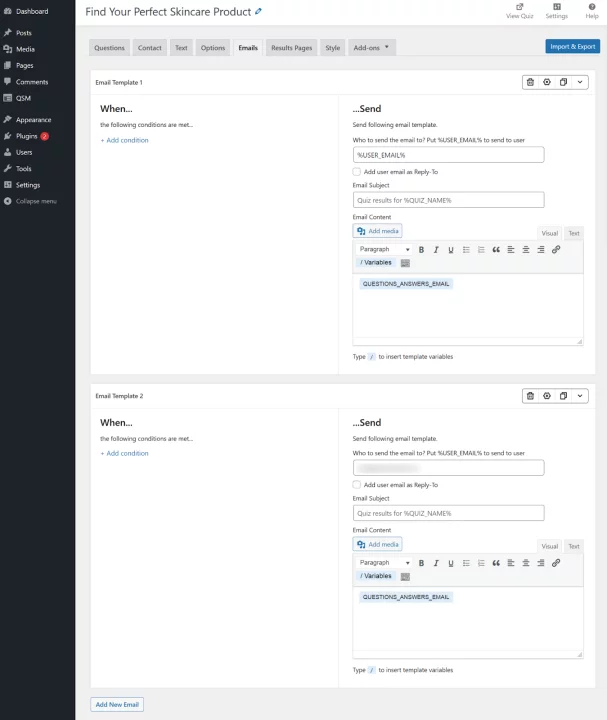607x720 pixels.
Task: Collapse Email Template 2 with chevron
Action: 580,396
